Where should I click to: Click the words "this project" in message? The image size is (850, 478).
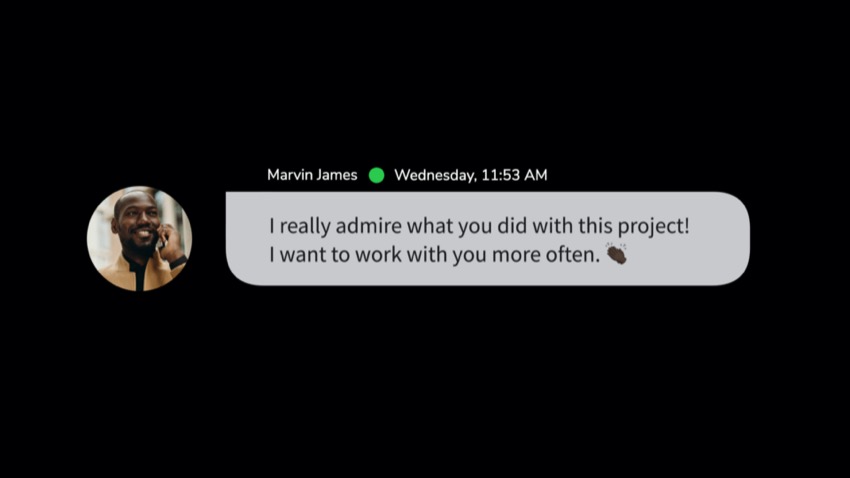click(634, 227)
